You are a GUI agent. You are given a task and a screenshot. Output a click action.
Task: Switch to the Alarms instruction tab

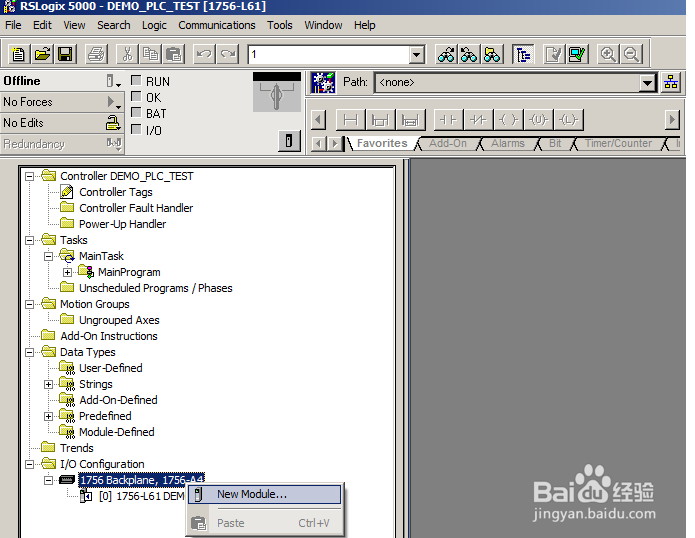(508, 144)
